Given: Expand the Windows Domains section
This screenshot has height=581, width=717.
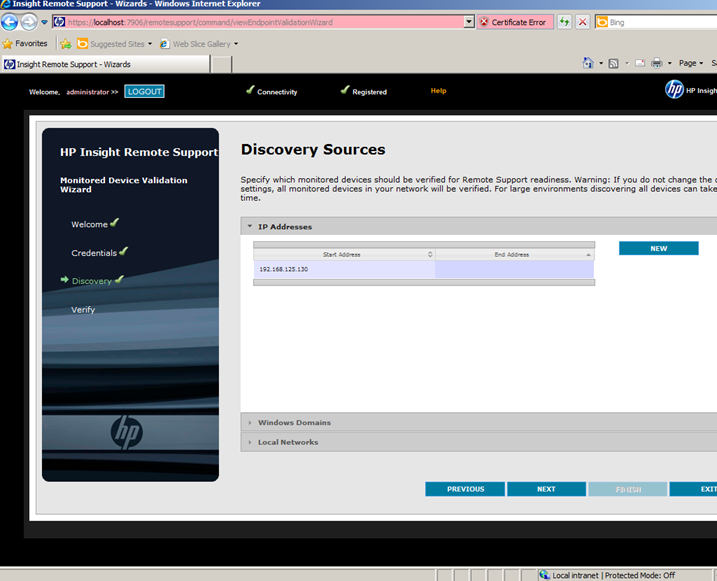Looking at the screenshot, I should coord(250,423).
